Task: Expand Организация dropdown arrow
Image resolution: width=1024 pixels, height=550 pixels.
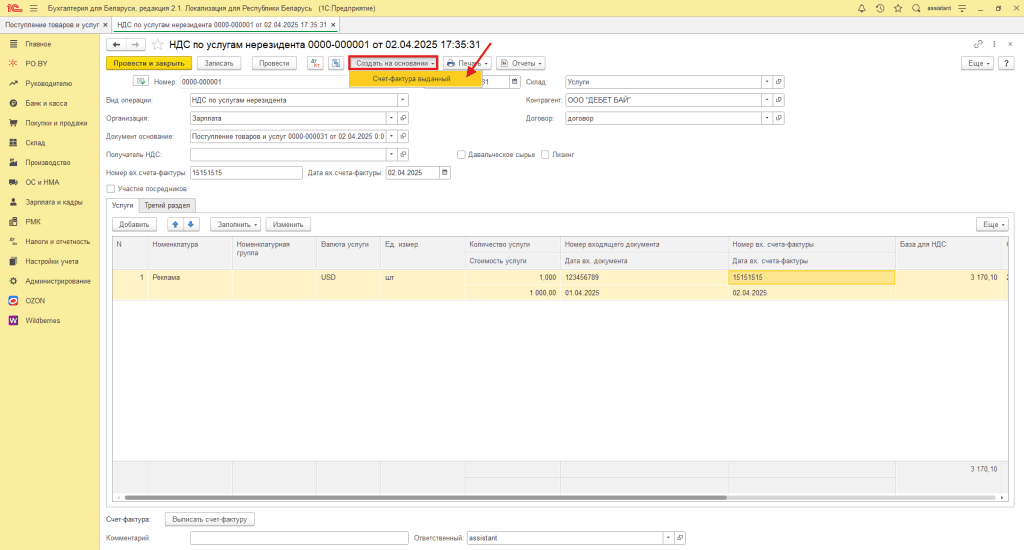Action: pos(392,118)
